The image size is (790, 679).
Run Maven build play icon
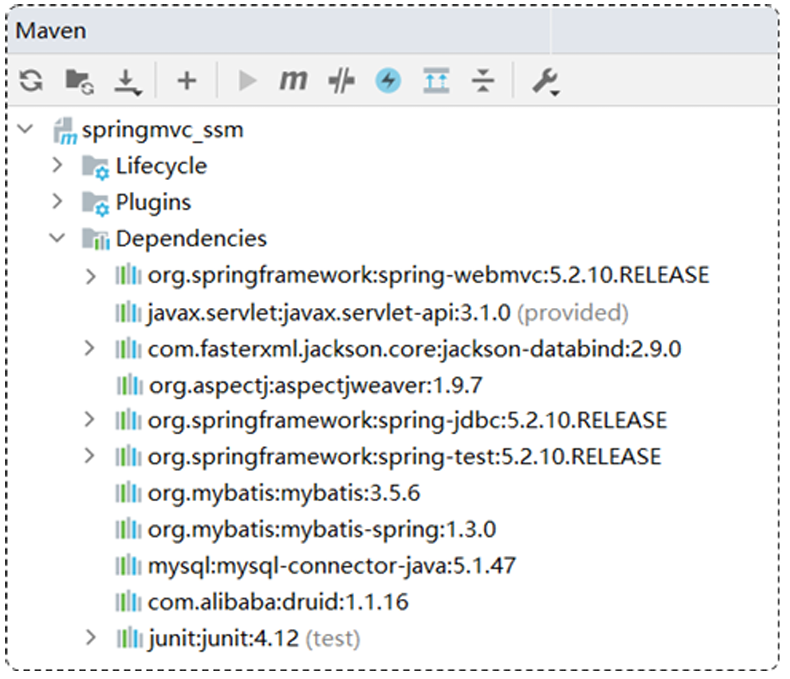(247, 81)
